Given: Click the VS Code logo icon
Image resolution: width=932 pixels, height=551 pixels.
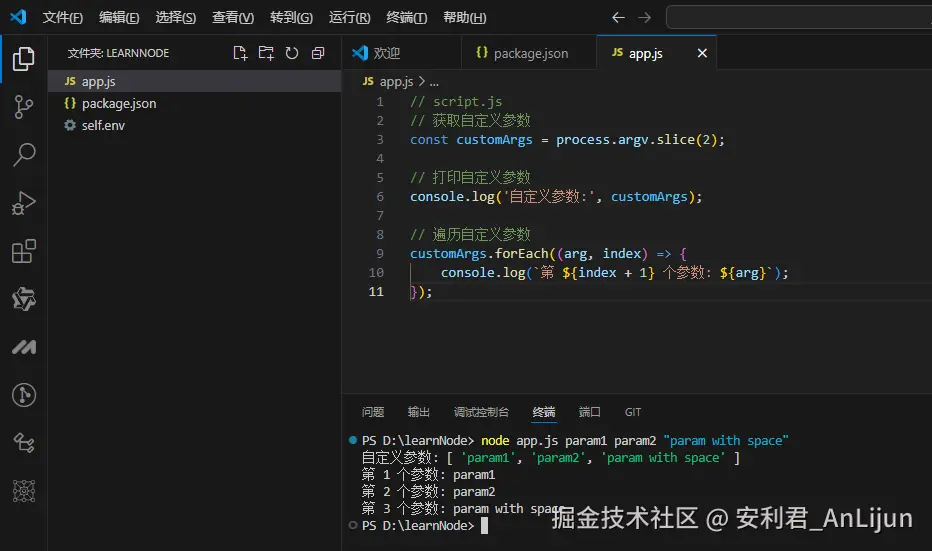Looking at the screenshot, I should point(18,17).
